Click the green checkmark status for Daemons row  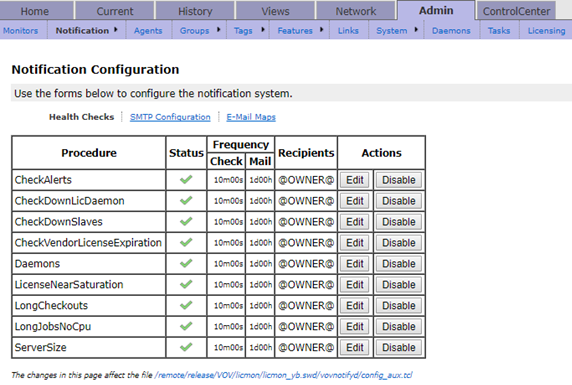186,263
